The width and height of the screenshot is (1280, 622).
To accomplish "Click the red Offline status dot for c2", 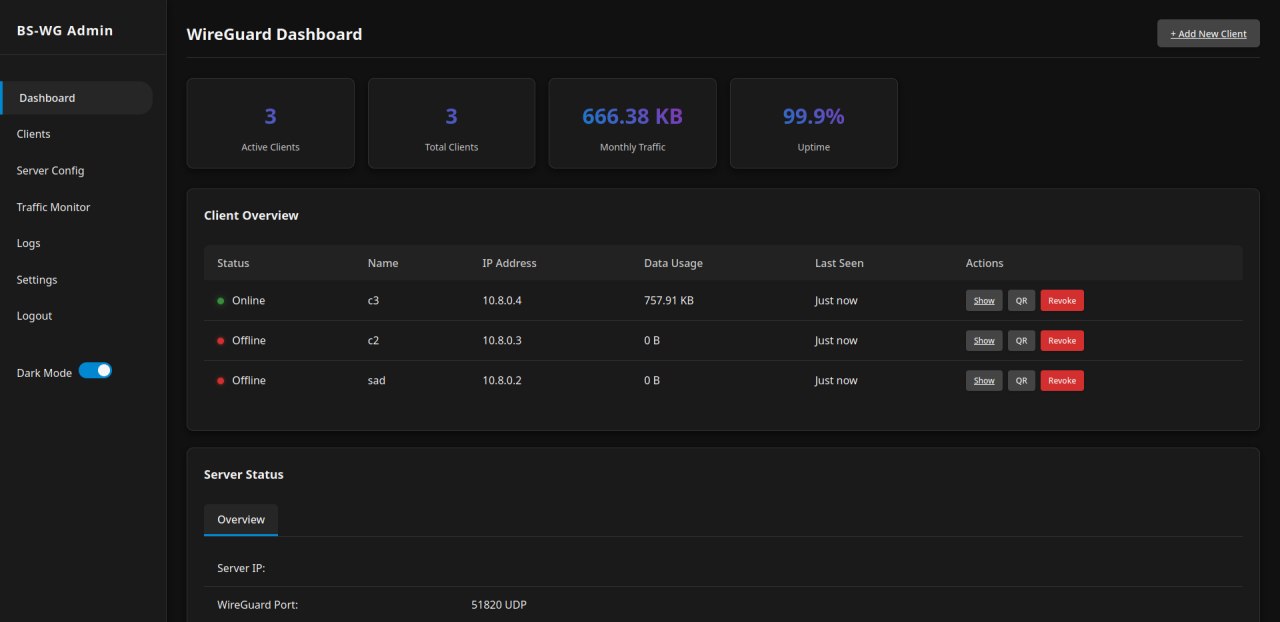I will tap(220, 341).
